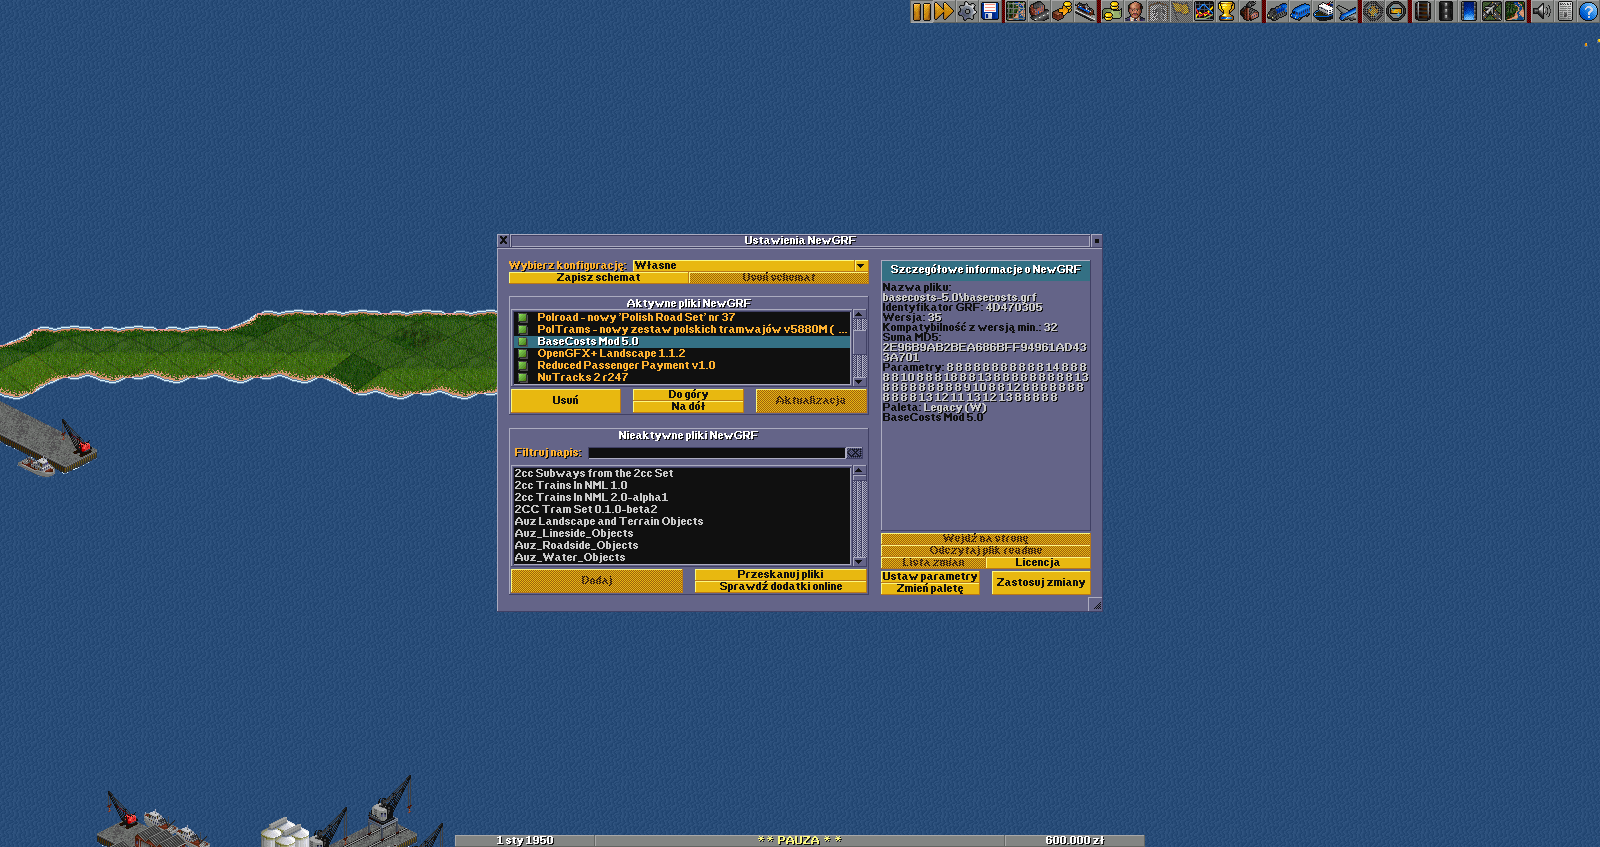Click the active NewGRF list scroll-down arrow
This screenshot has width=1600, height=847.
click(x=859, y=381)
